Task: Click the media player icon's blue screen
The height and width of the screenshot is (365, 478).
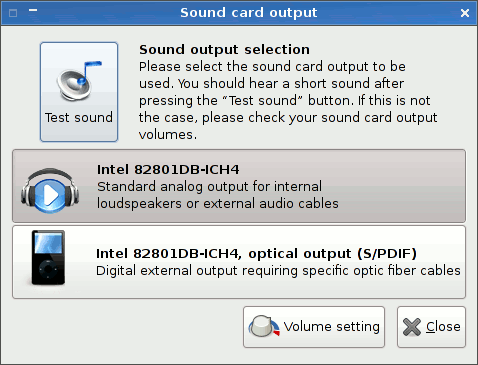Action: (x=48, y=243)
